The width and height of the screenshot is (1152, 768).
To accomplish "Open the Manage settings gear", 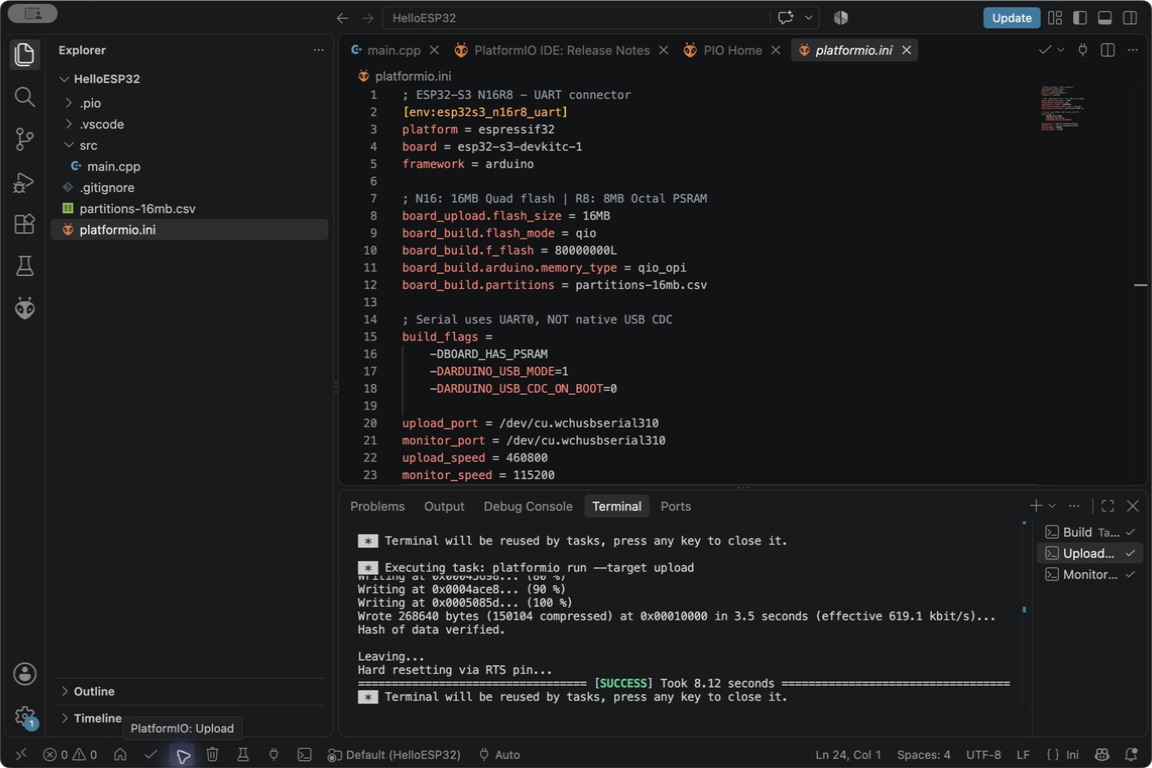I will pyautogui.click(x=24, y=716).
